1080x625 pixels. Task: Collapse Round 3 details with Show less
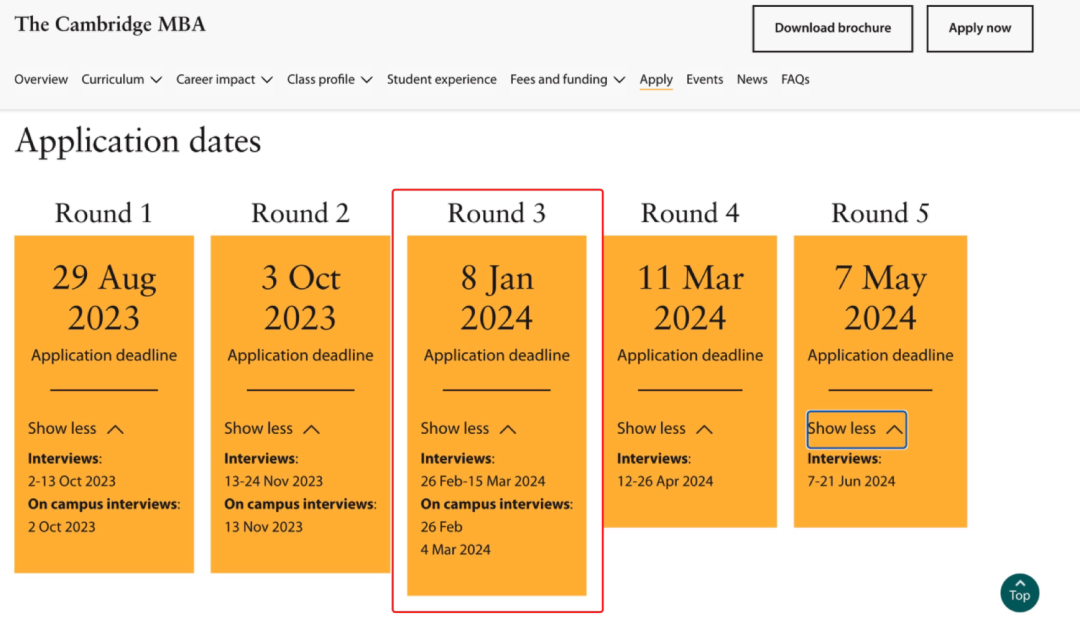pyautogui.click(x=468, y=428)
